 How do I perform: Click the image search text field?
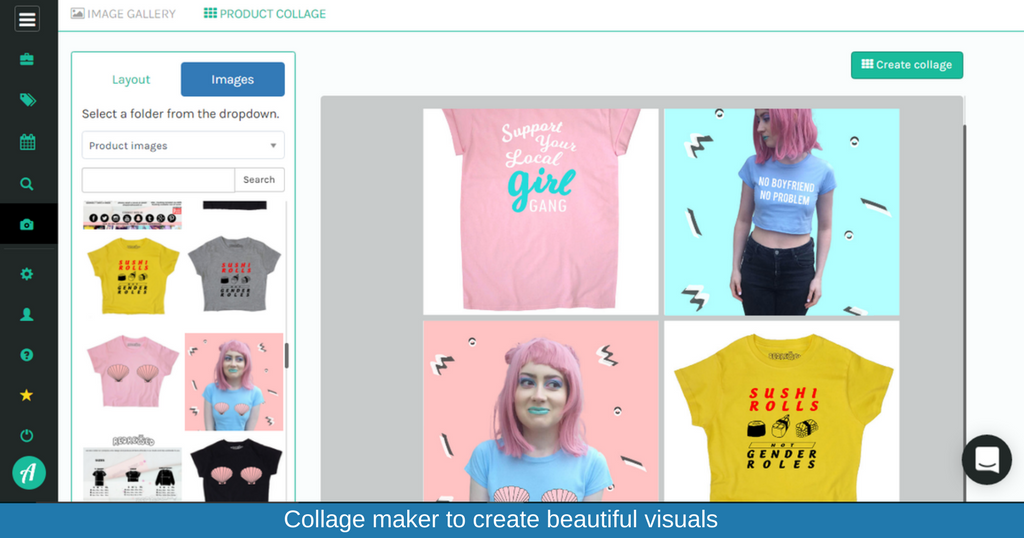coord(158,180)
